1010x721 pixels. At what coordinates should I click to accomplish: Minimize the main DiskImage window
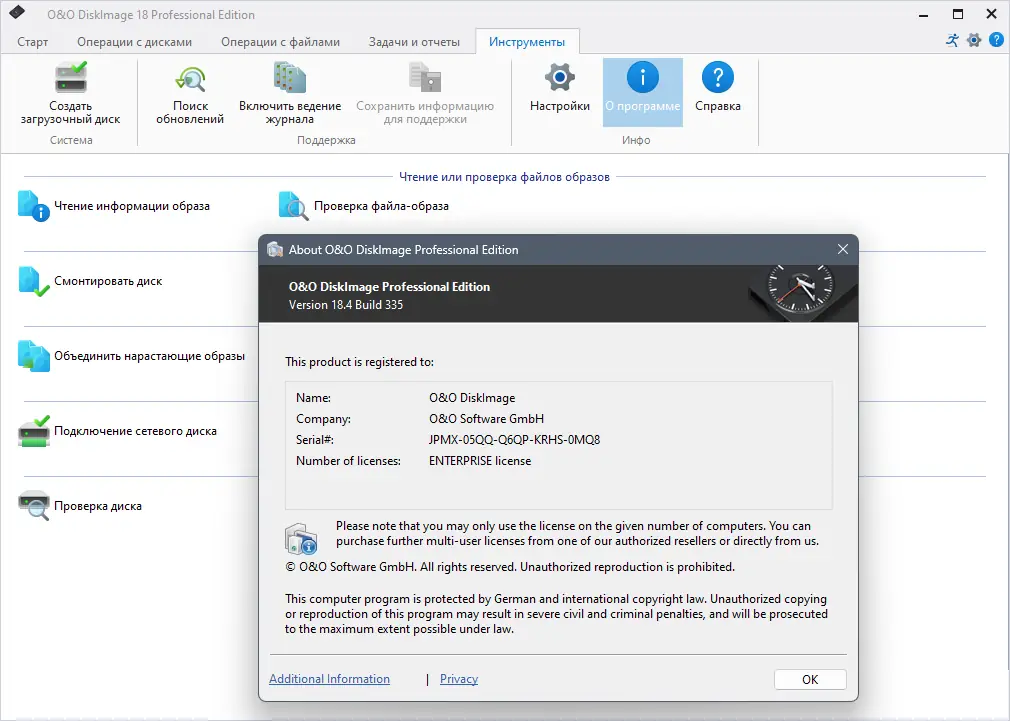(x=924, y=14)
